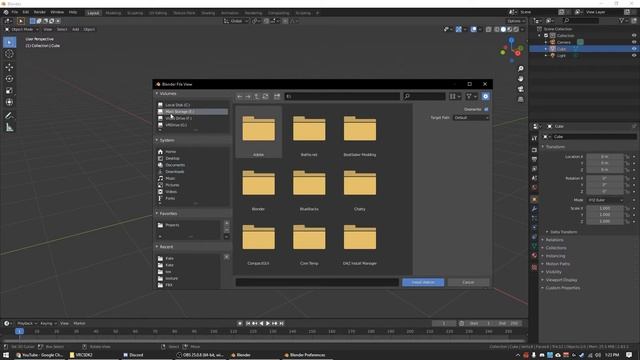This screenshot has width=640, height=360.
Task: Switch to wireframe viewport shading
Action: click(497, 29)
